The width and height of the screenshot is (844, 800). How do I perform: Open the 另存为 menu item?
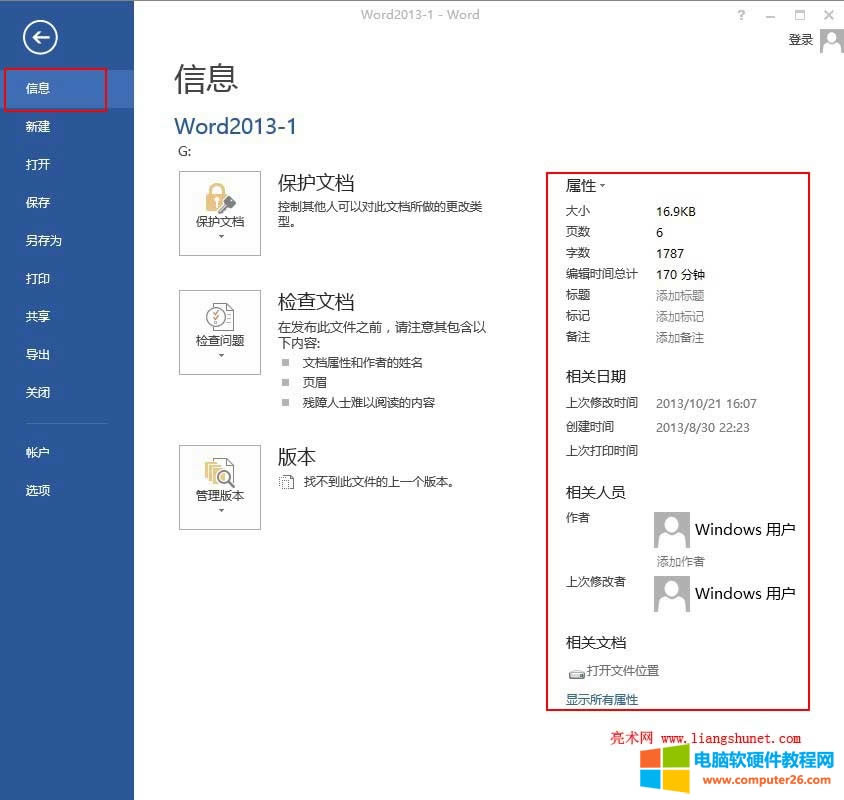43,241
